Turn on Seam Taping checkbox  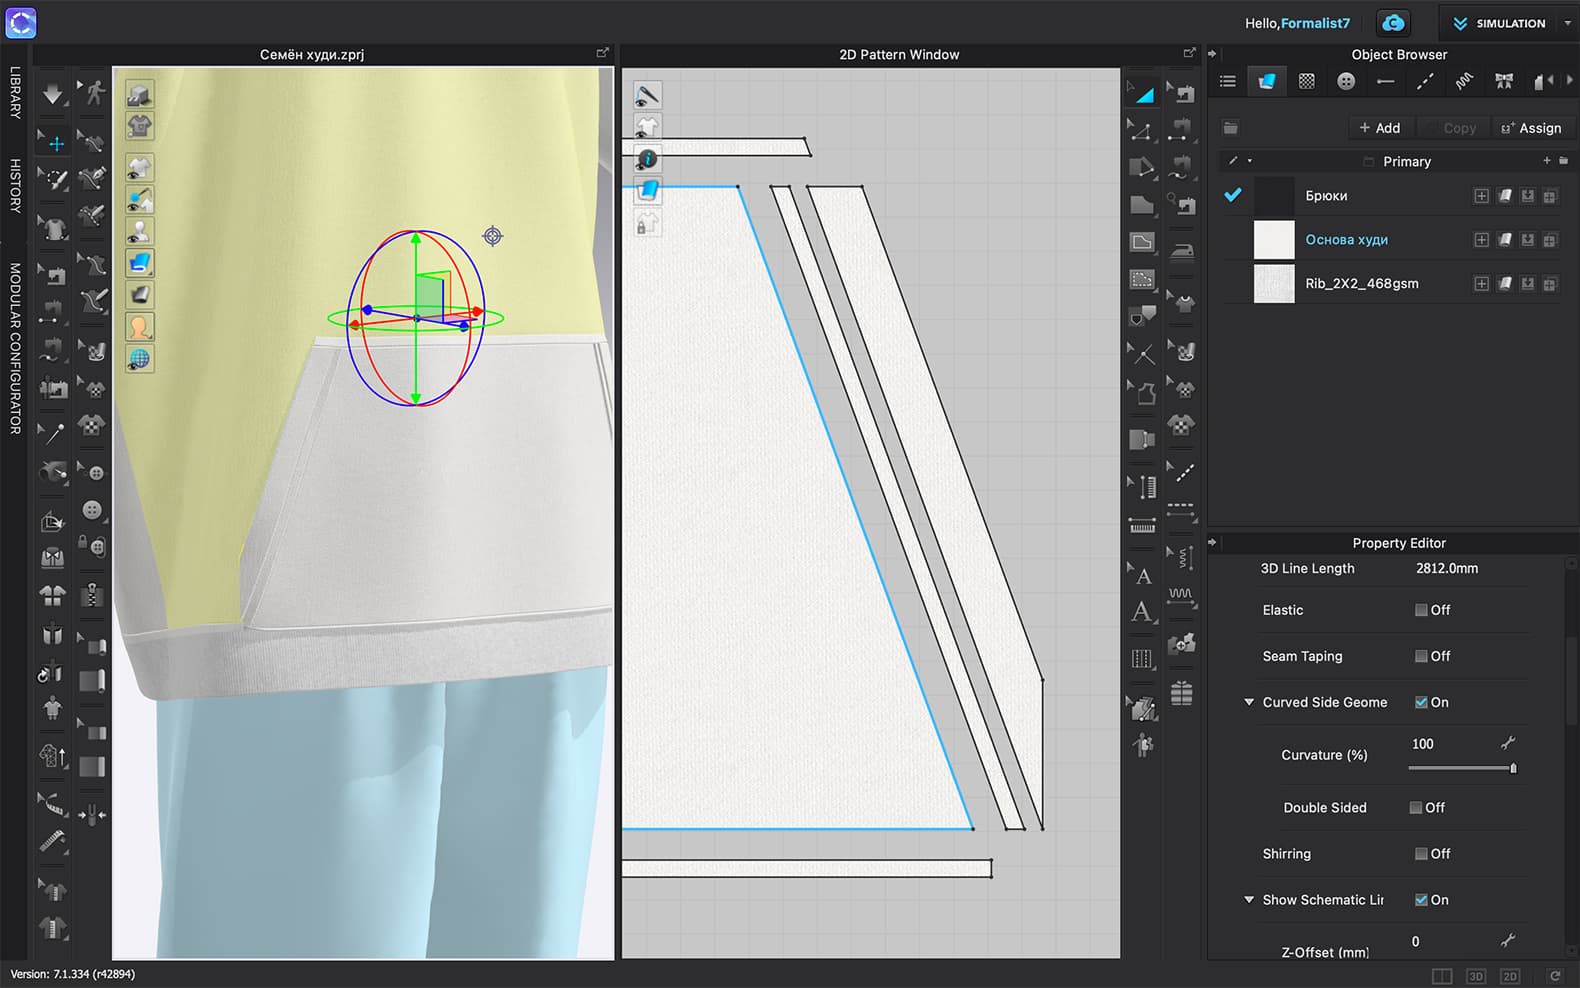point(1421,656)
